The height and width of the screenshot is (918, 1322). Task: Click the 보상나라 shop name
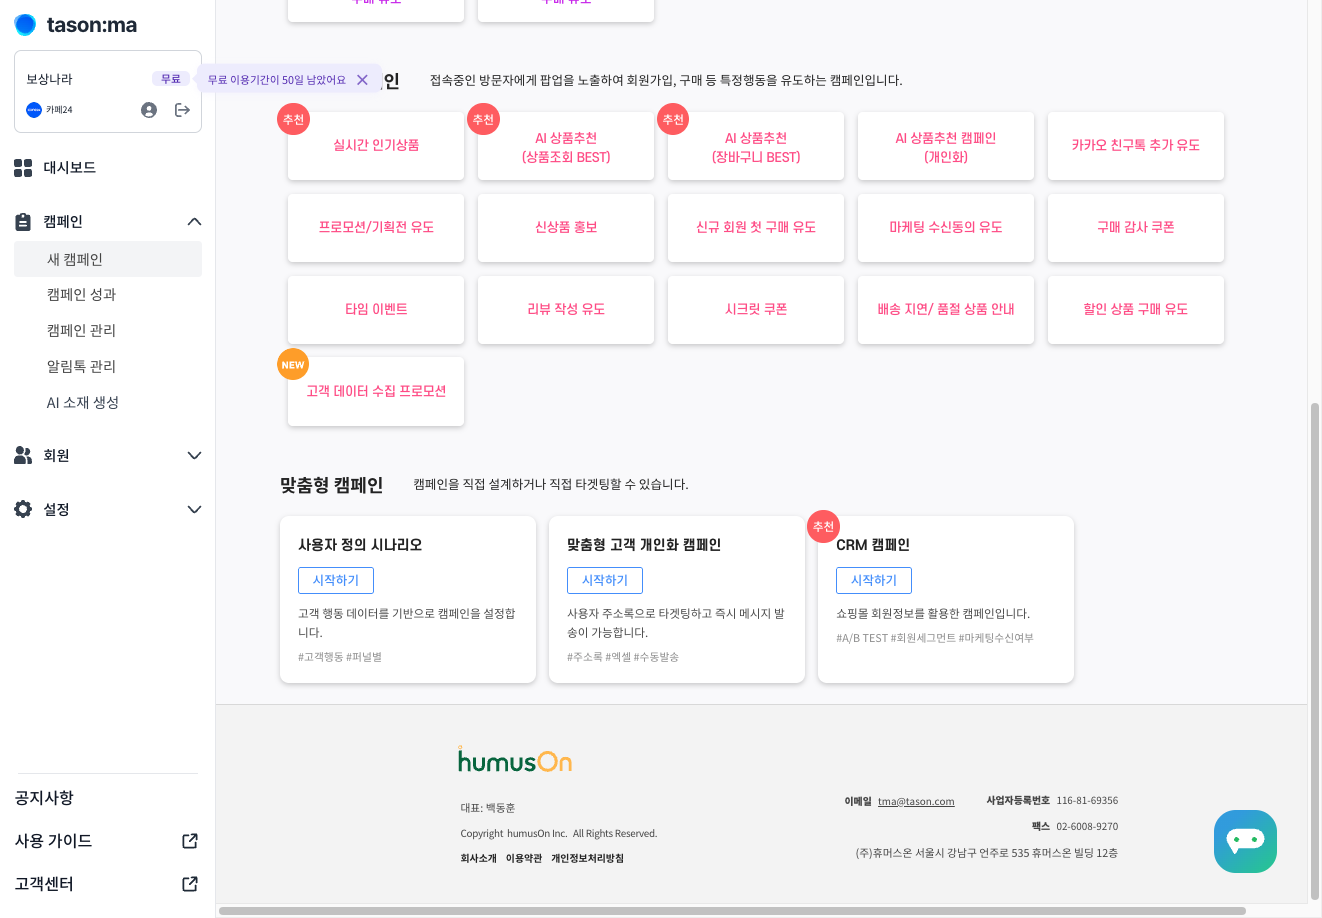tap(49, 79)
